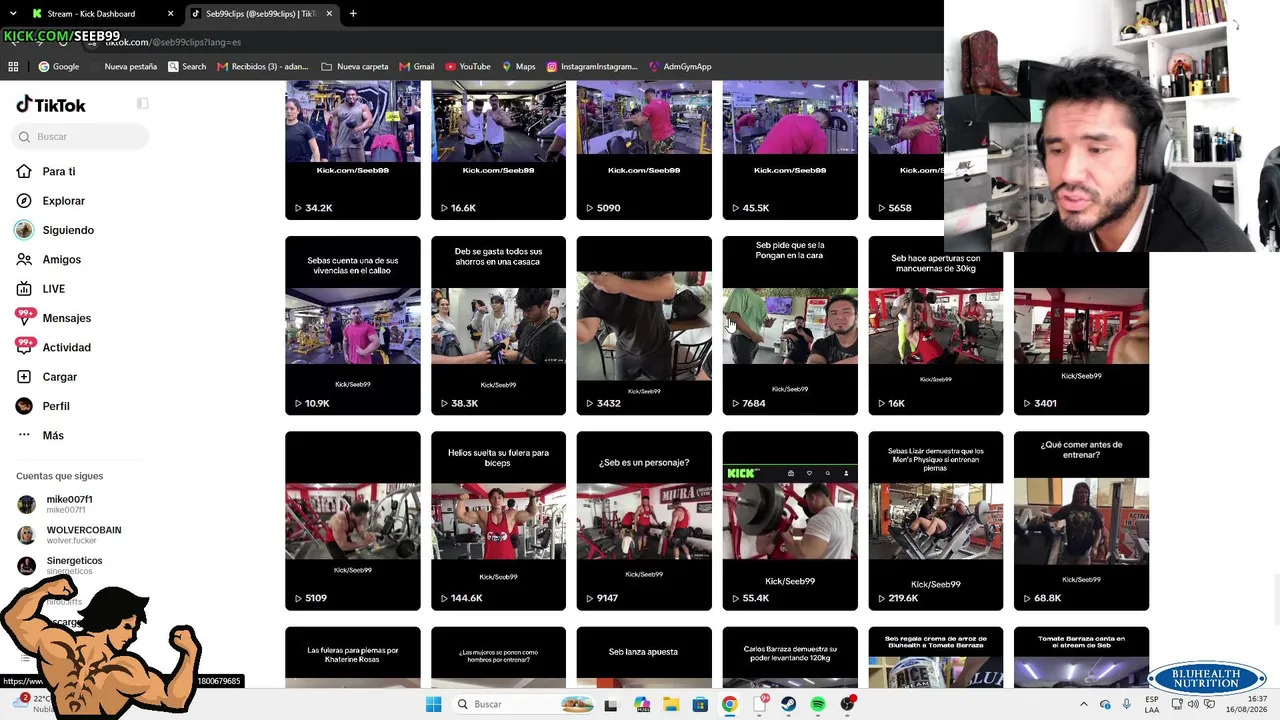Image resolution: width=1280 pixels, height=720 pixels.
Task: Open the video with 3432 views
Action: coord(644,325)
